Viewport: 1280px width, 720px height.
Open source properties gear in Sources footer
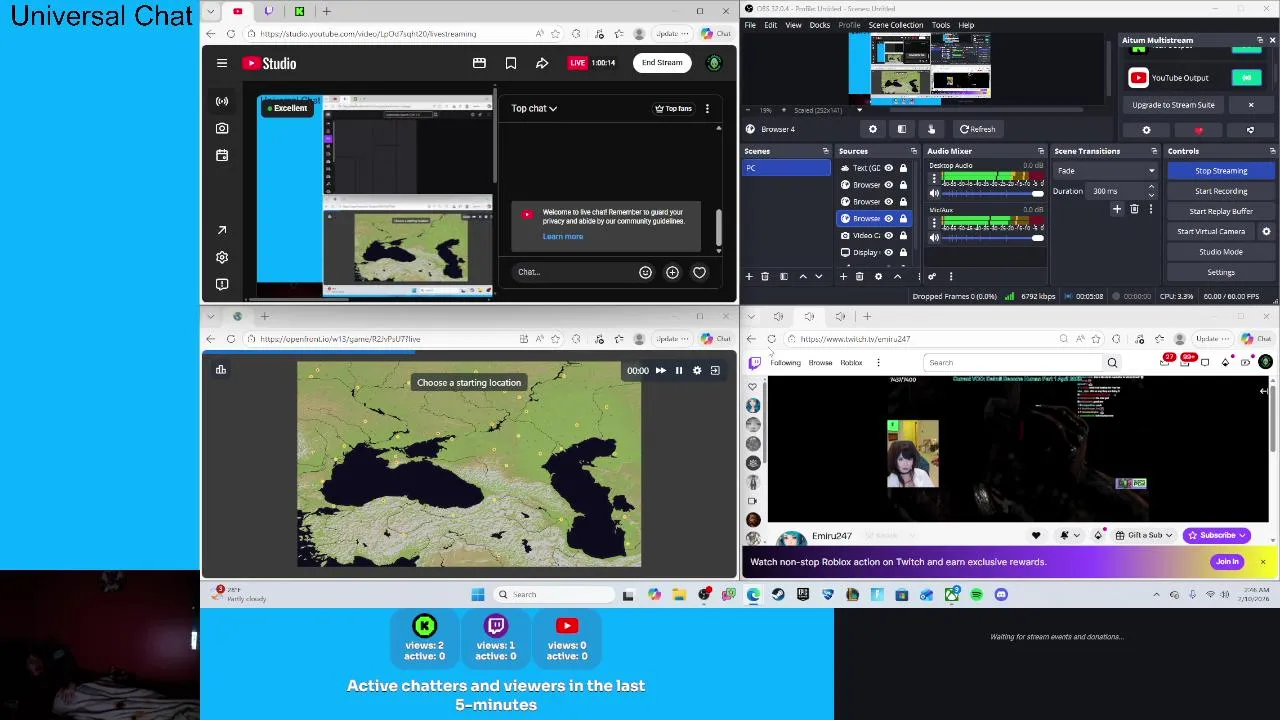tap(878, 276)
